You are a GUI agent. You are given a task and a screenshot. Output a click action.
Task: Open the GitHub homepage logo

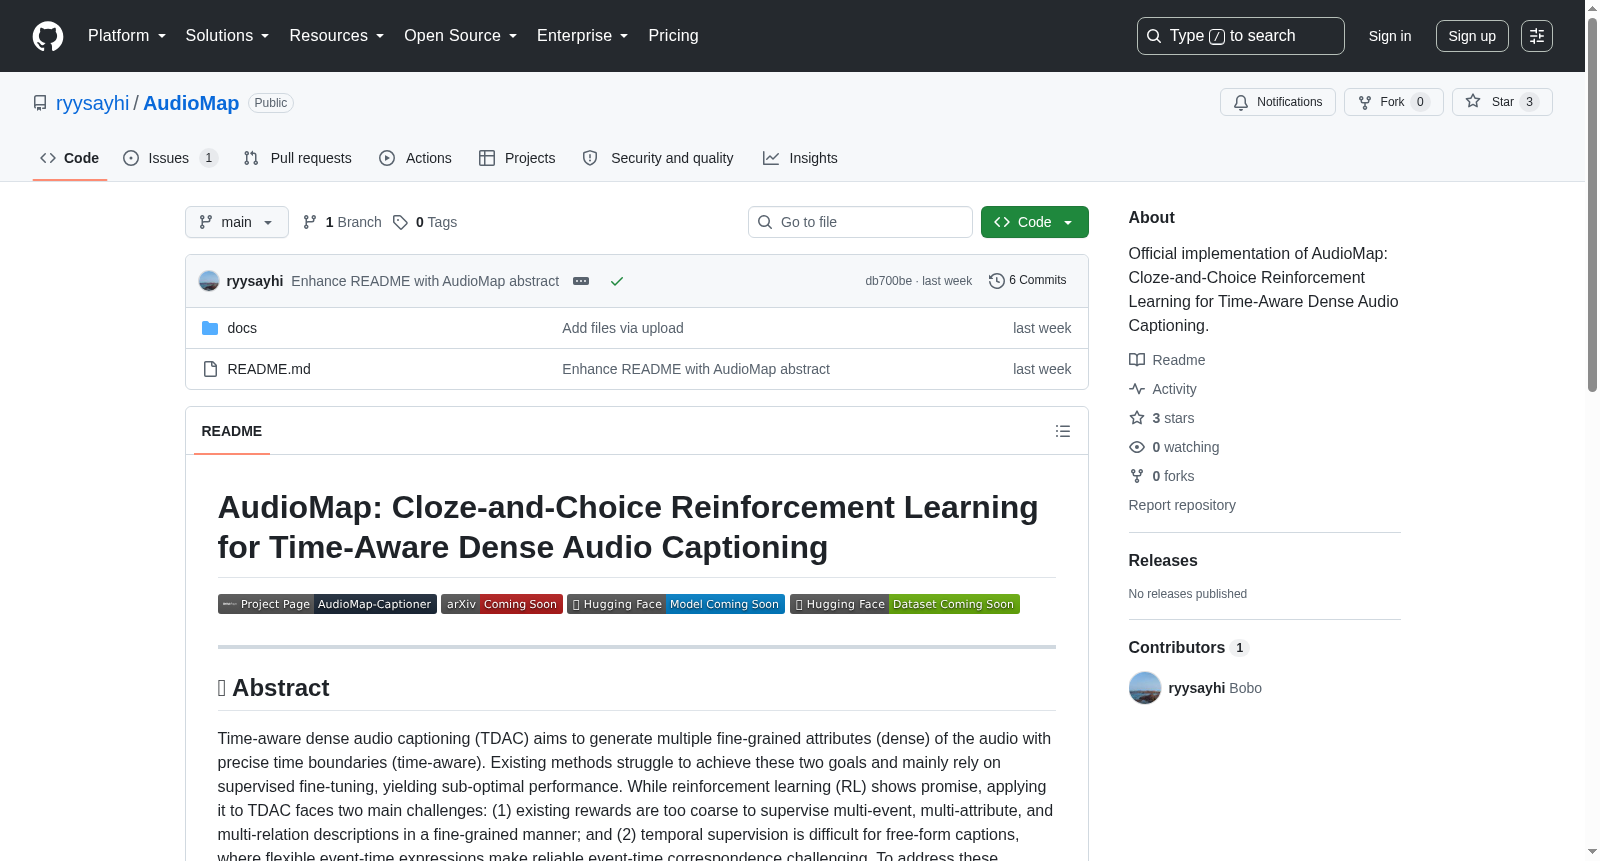48,36
